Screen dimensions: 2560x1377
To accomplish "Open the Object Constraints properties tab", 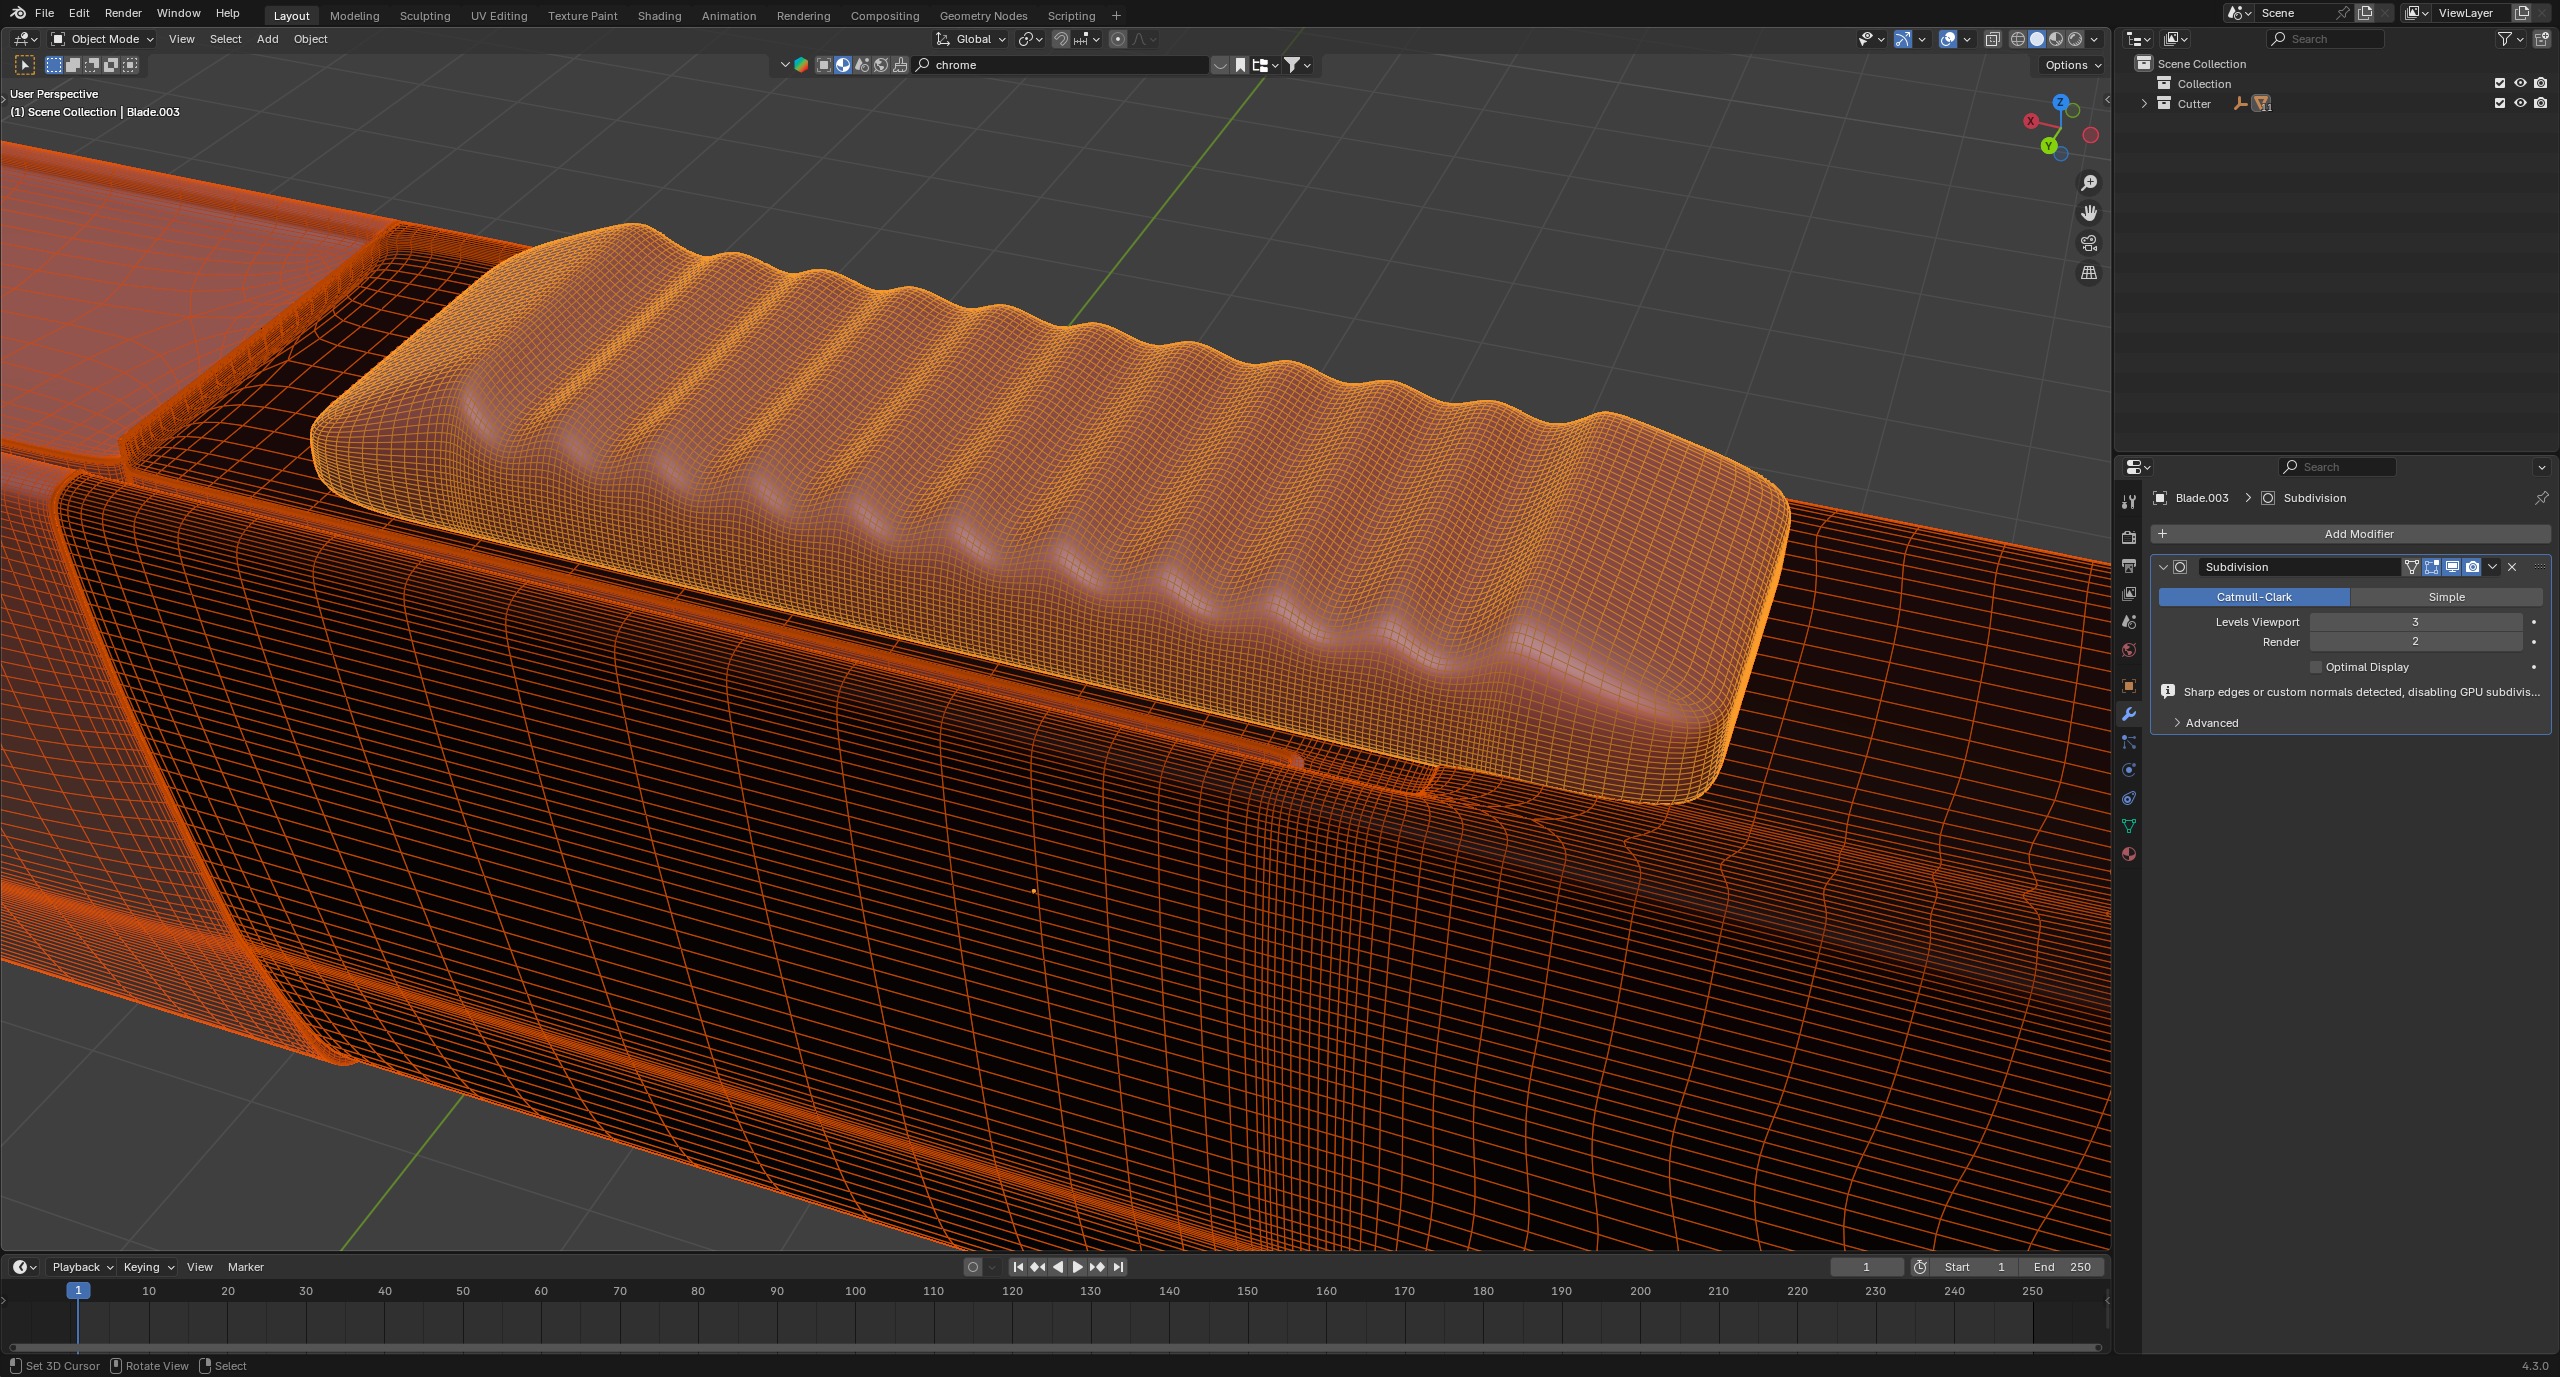I will pos(2128,798).
